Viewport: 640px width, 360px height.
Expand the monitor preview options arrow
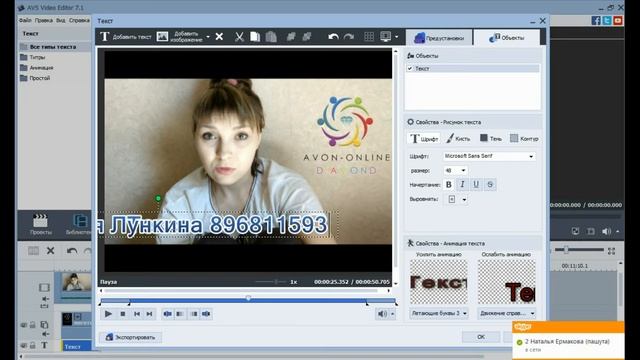(396, 37)
